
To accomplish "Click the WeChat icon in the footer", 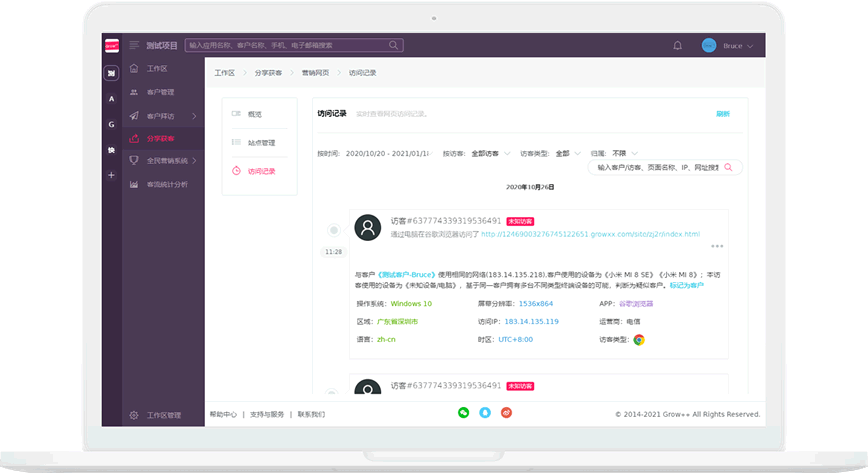I will [x=463, y=412].
